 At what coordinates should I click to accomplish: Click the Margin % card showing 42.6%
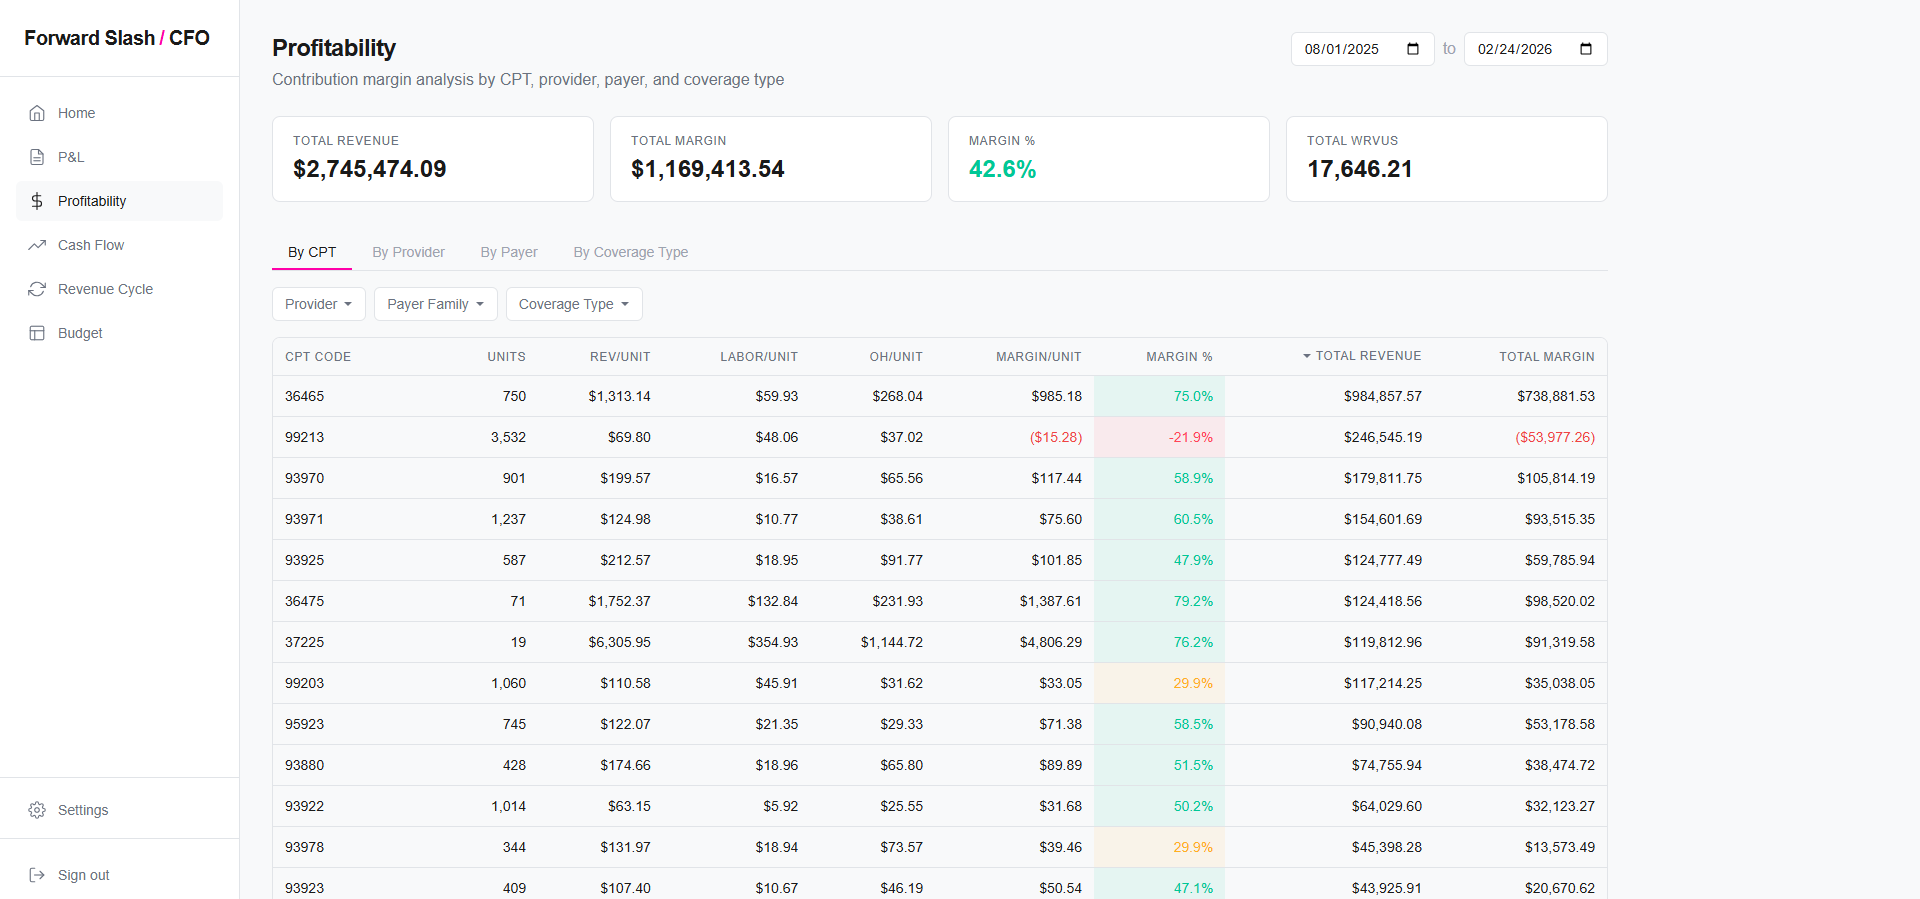pyautogui.click(x=1109, y=159)
